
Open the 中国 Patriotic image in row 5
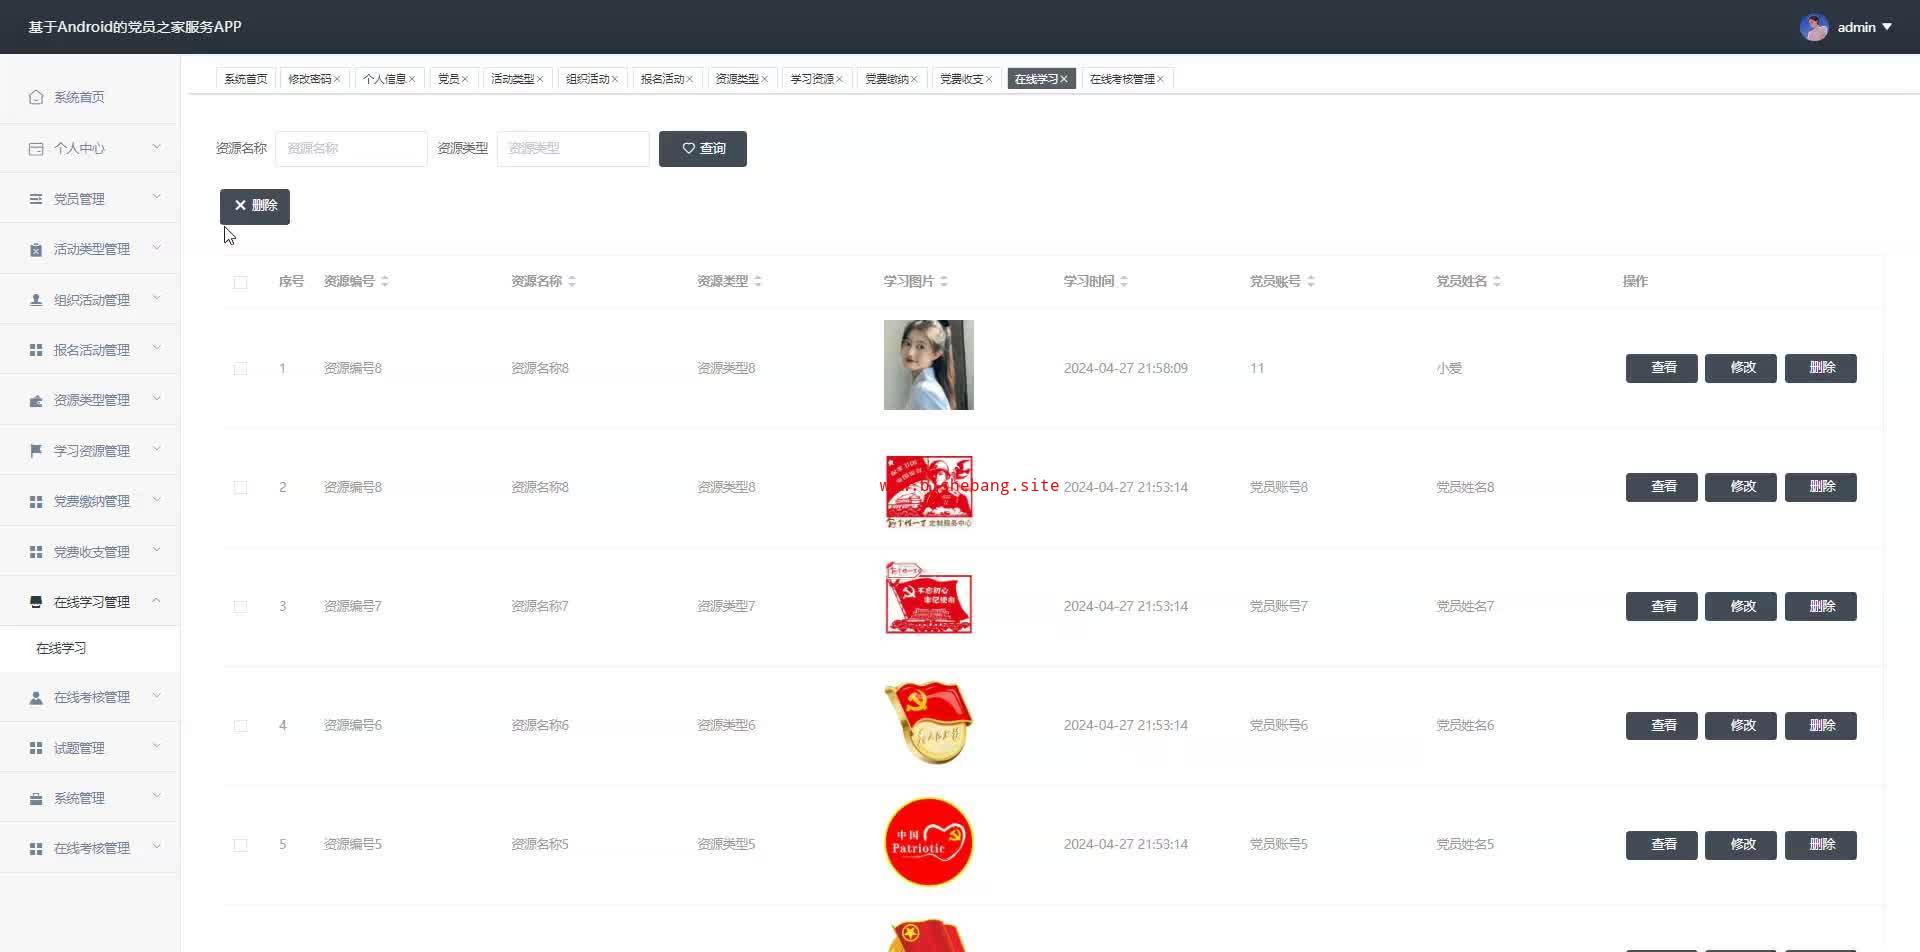[x=929, y=842]
